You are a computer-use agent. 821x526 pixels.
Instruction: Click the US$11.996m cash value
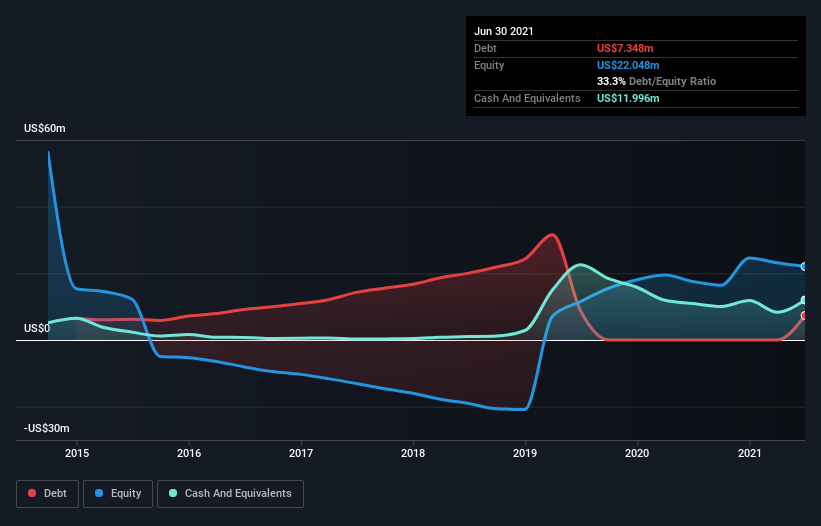[x=628, y=98]
